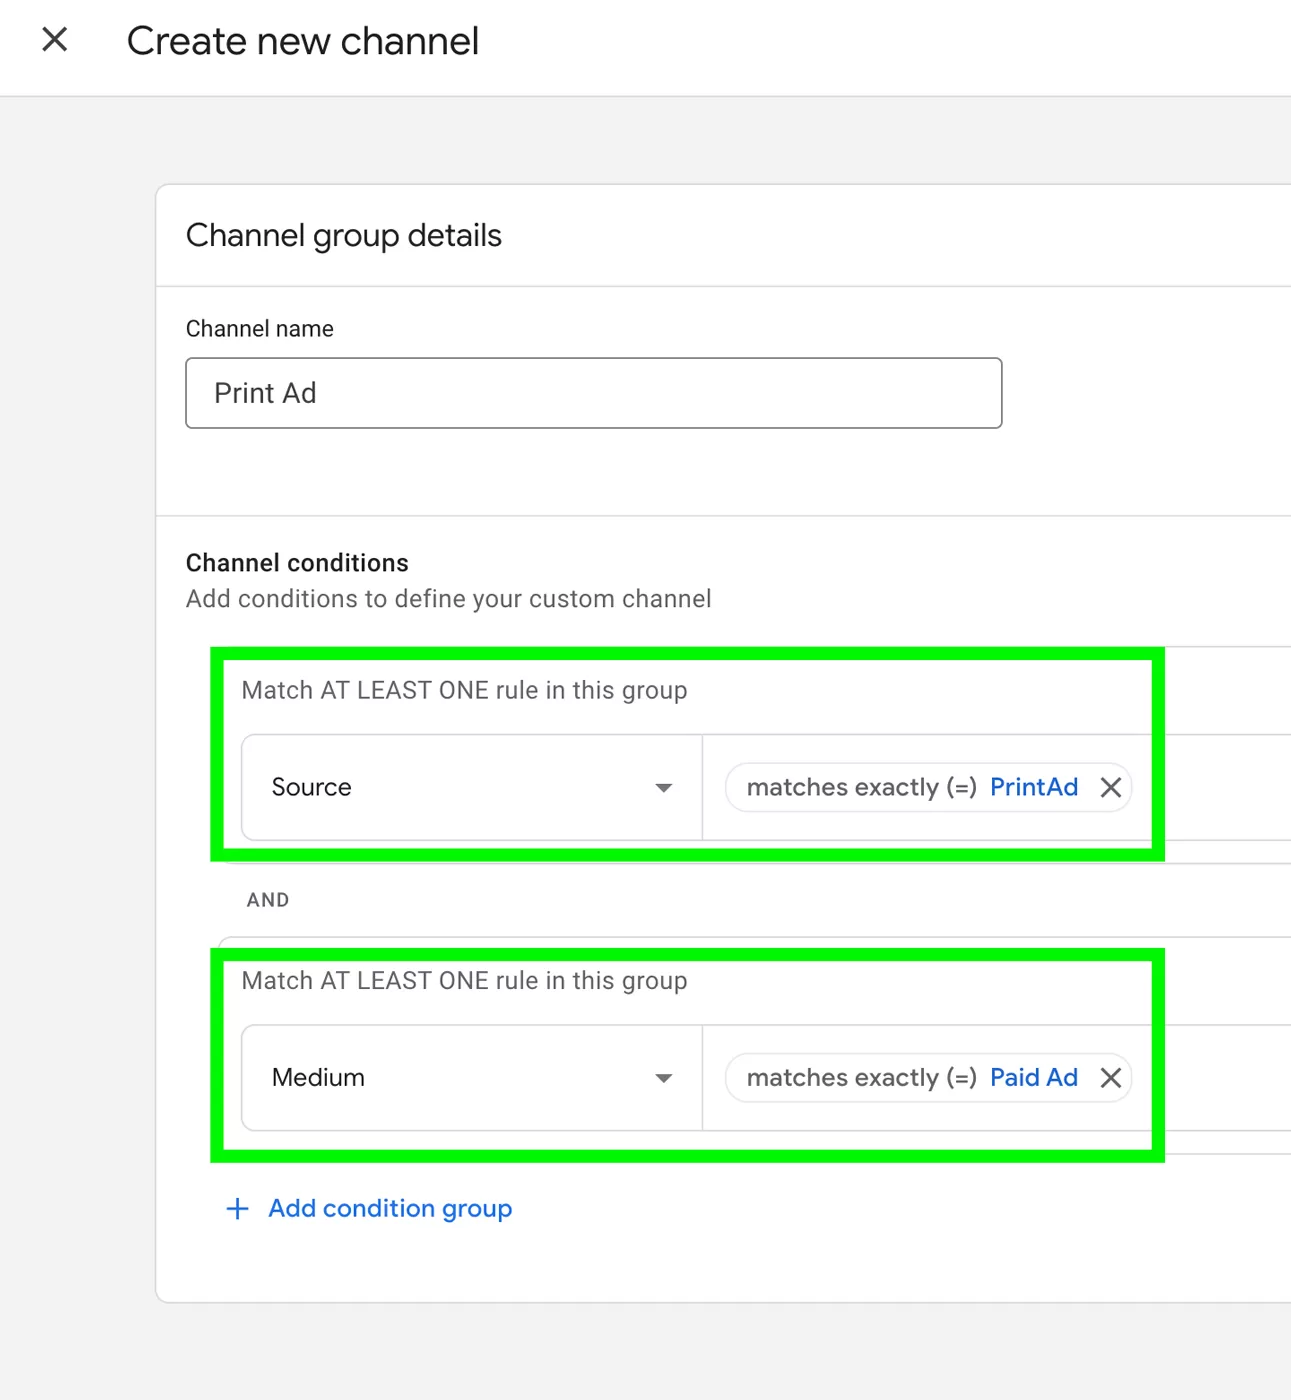Click the 'Add conditions to define' description text
This screenshot has height=1400, width=1291.
(448, 599)
